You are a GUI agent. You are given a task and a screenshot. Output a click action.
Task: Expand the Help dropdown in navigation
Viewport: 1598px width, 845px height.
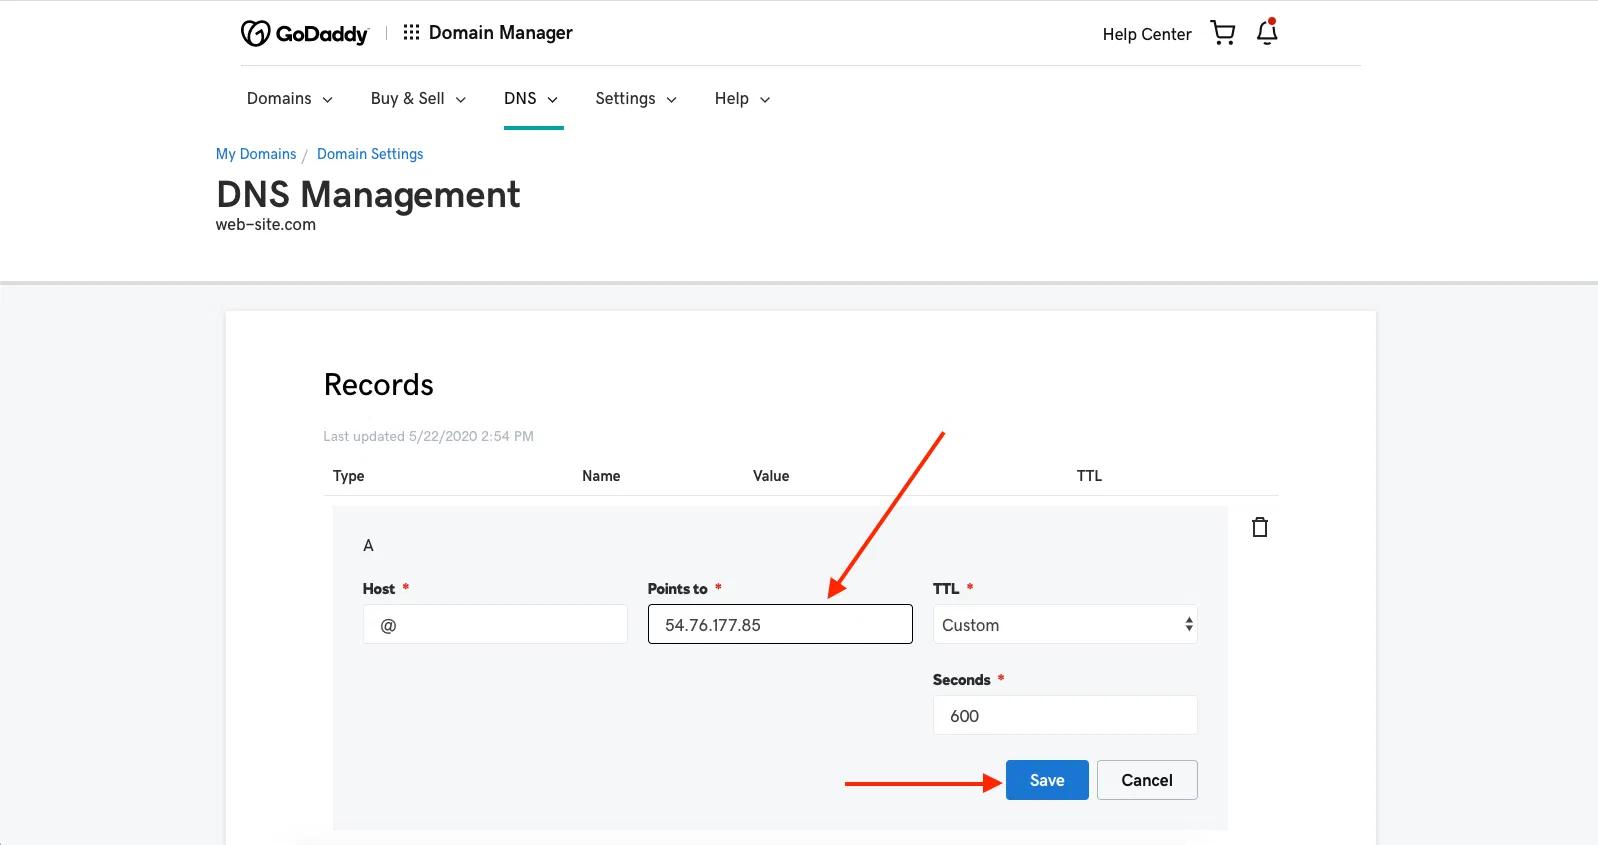click(742, 98)
